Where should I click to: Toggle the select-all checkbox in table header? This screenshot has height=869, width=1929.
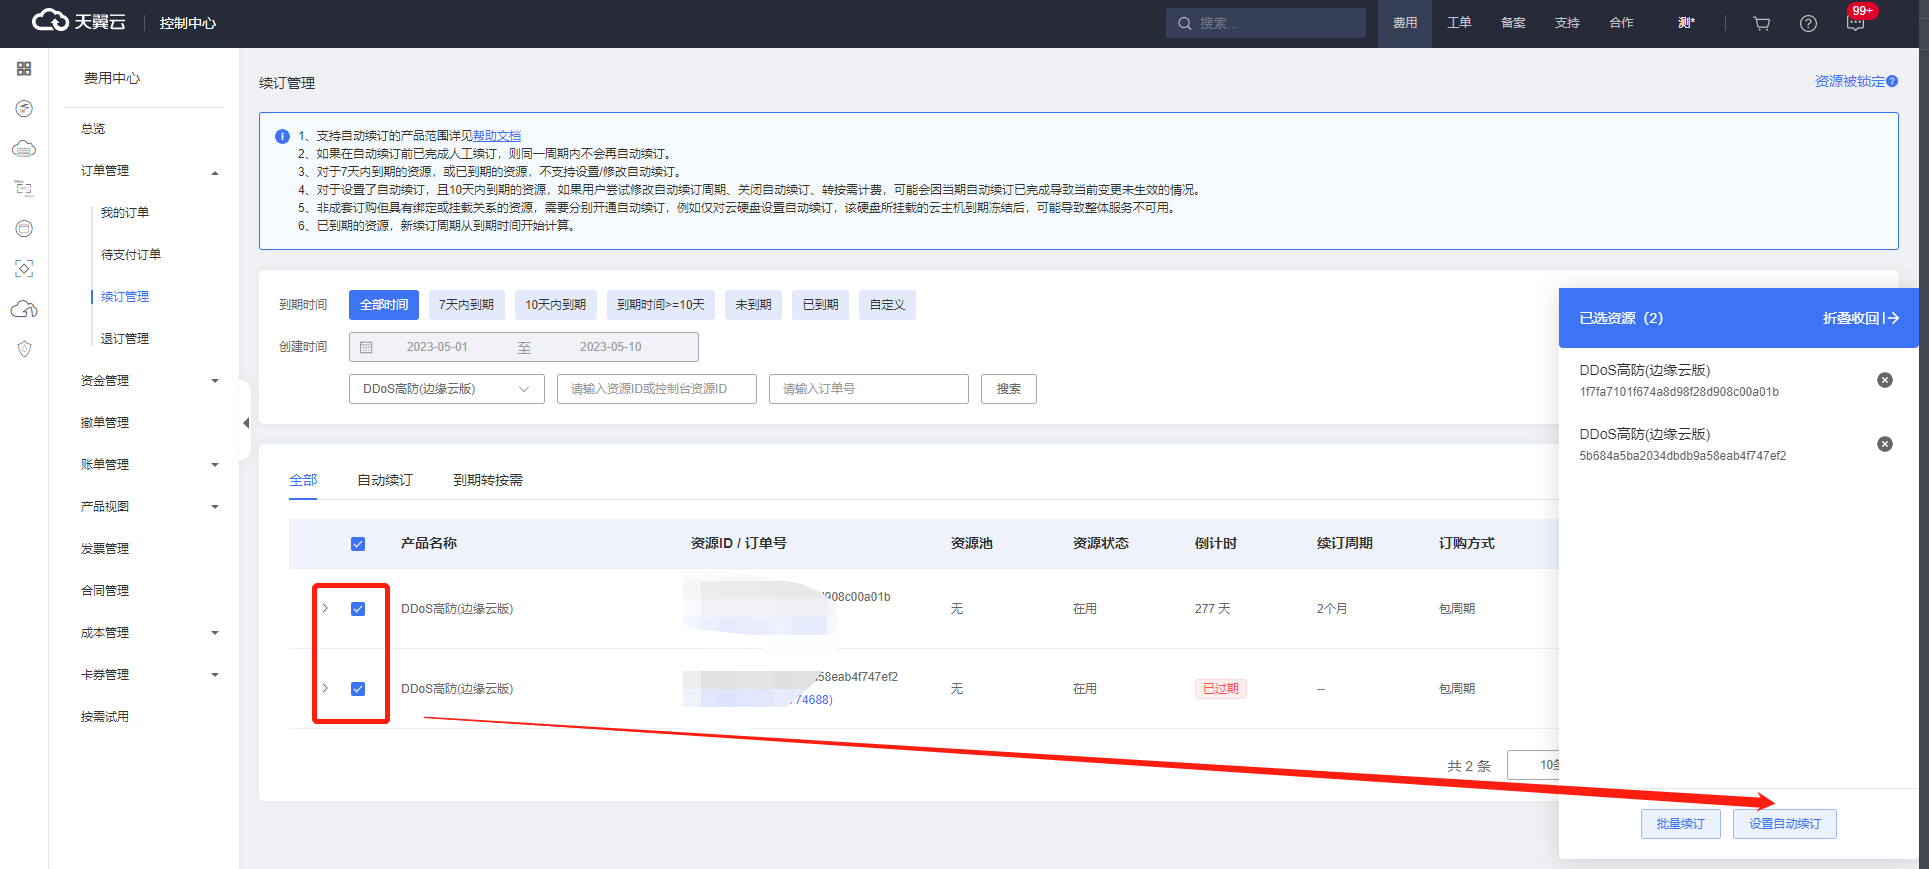tap(358, 544)
